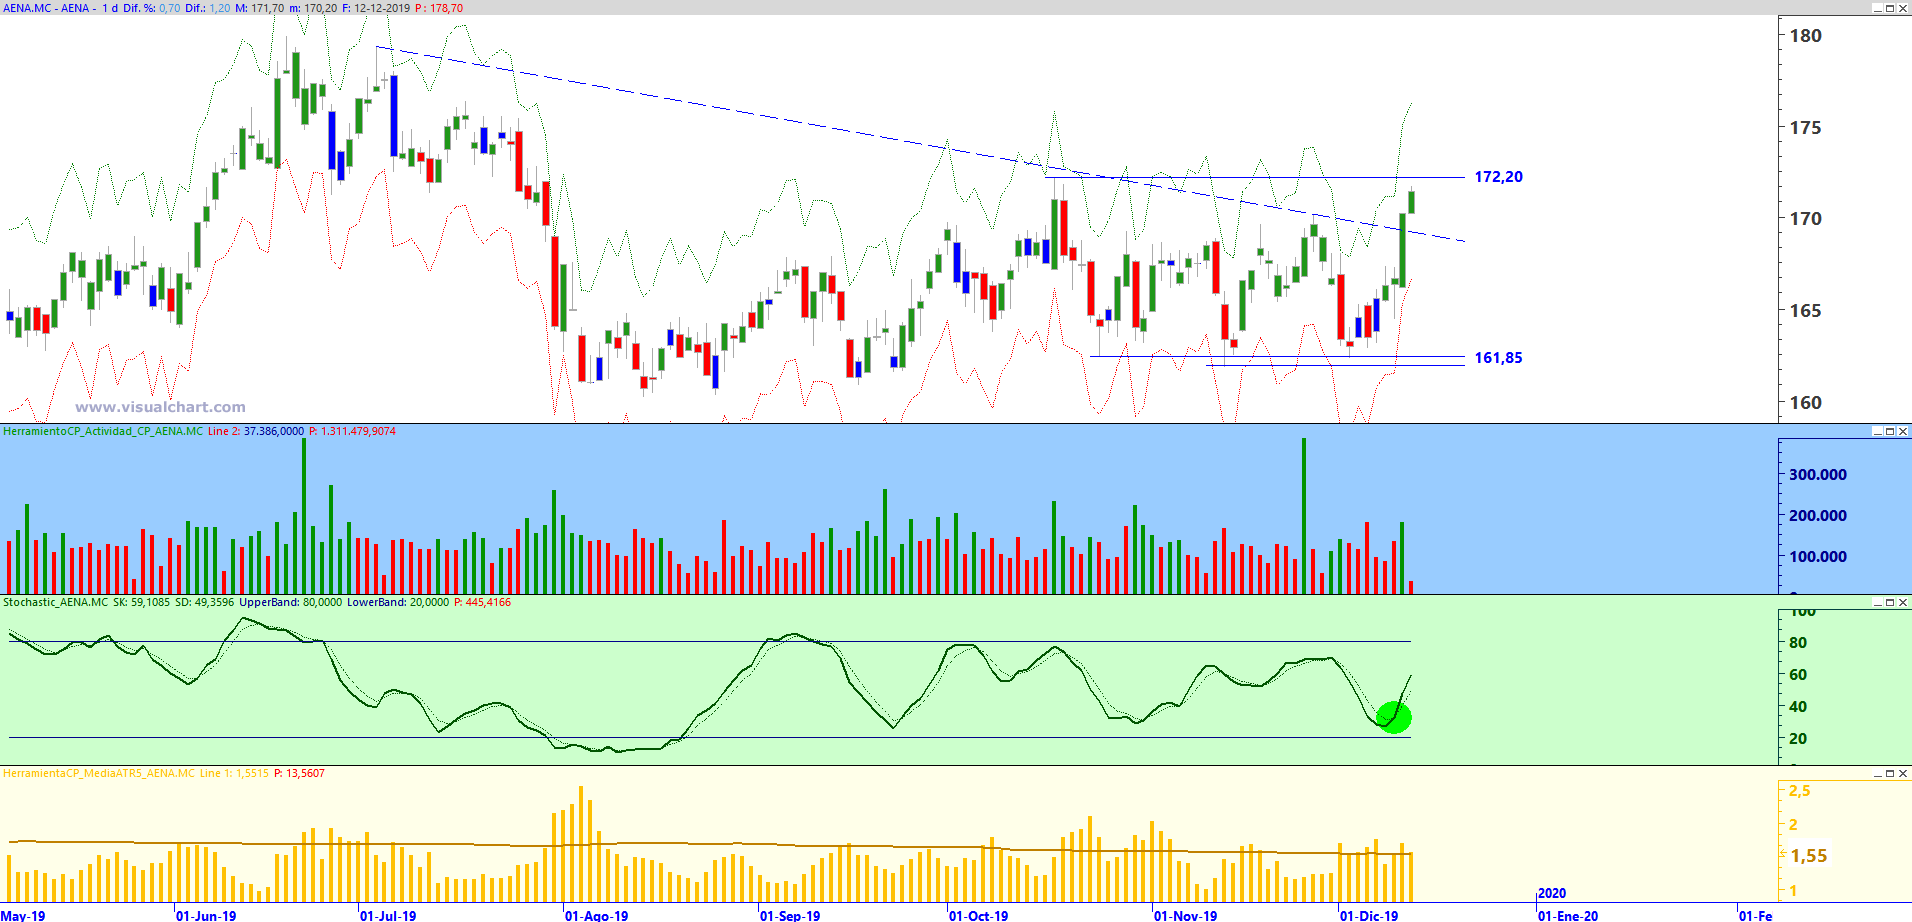Click the '01-Ene-20' date axis label
Screen dimensions: 1912x922
pyautogui.click(x=1568, y=915)
